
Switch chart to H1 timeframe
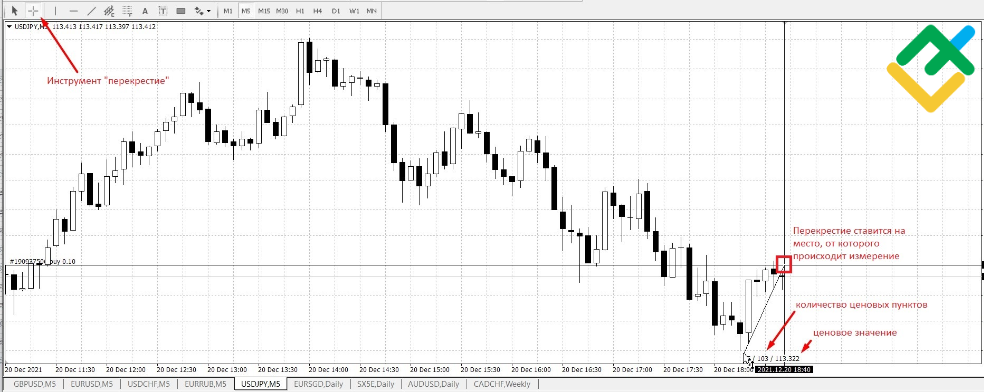300,11
